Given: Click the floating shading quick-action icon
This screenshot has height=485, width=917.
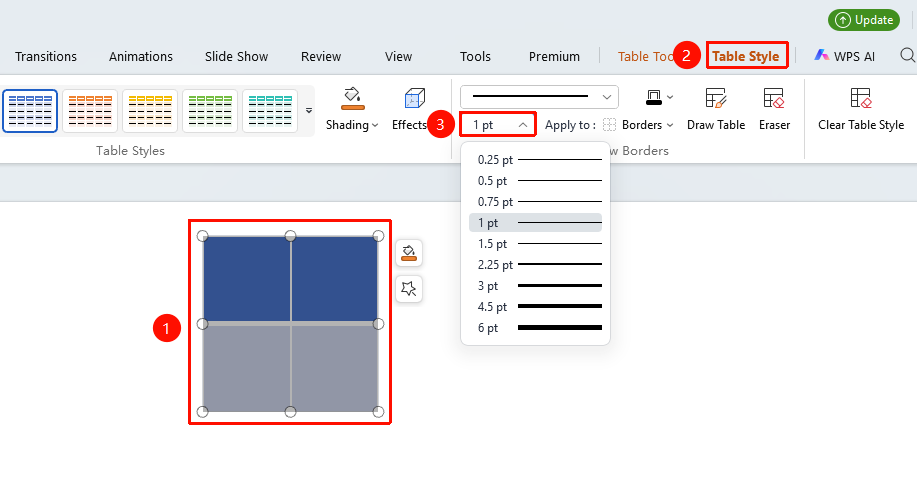Looking at the screenshot, I should (x=409, y=253).
